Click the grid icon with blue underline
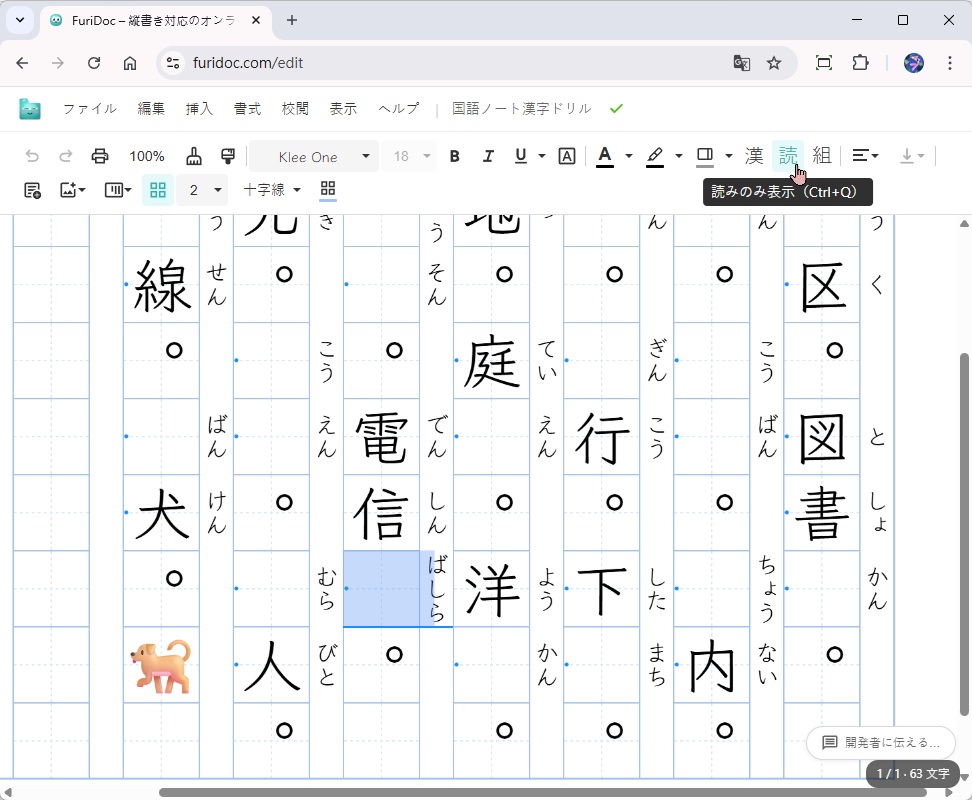 tap(328, 190)
